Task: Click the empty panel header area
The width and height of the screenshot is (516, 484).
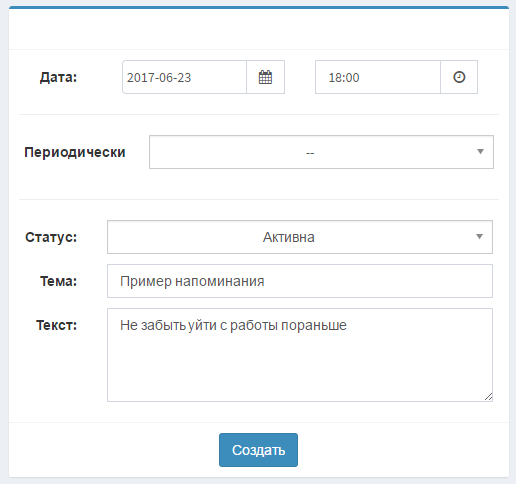Action: (x=259, y=29)
